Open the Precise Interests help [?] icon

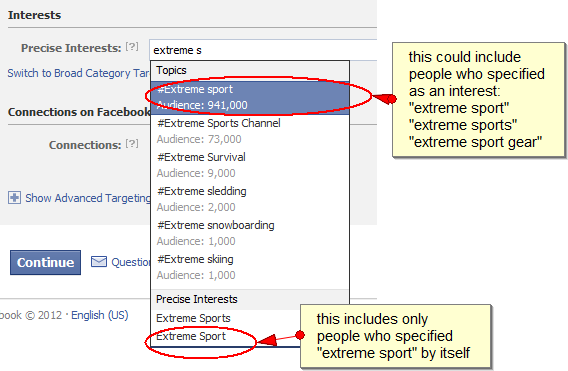click(132, 47)
